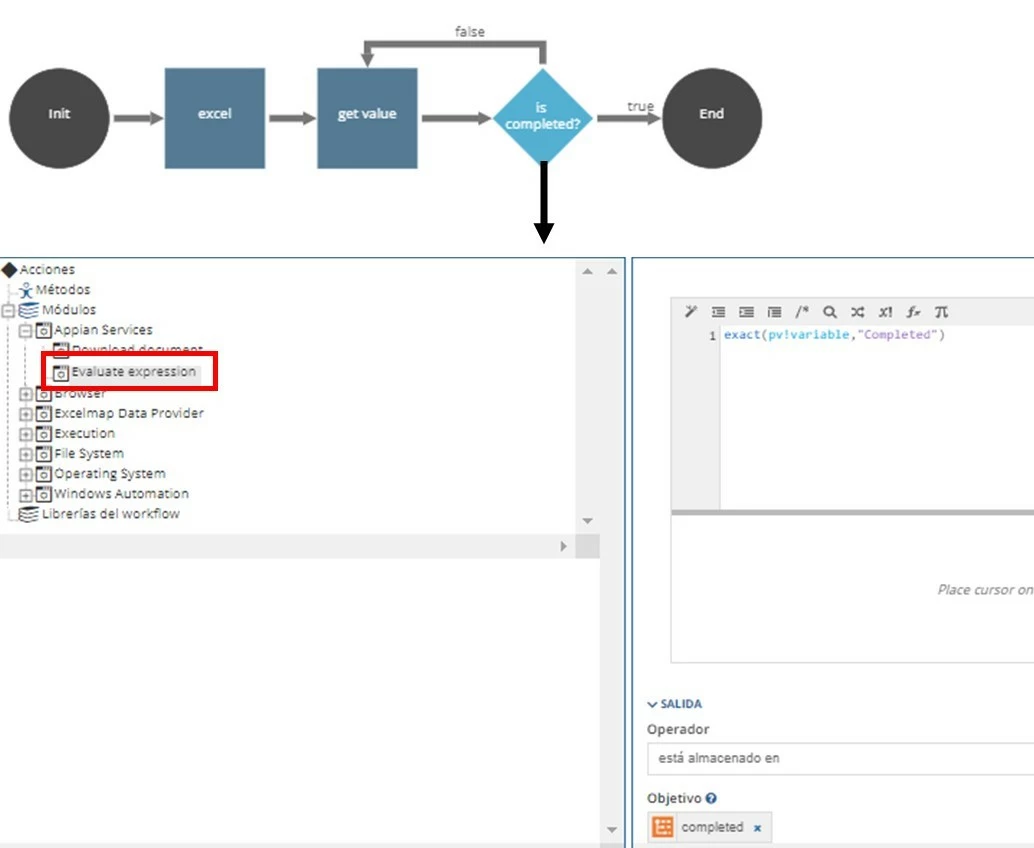The height and width of the screenshot is (848, 1034).
Task: Click the Objetivo help question icon
Action: pos(711,798)
